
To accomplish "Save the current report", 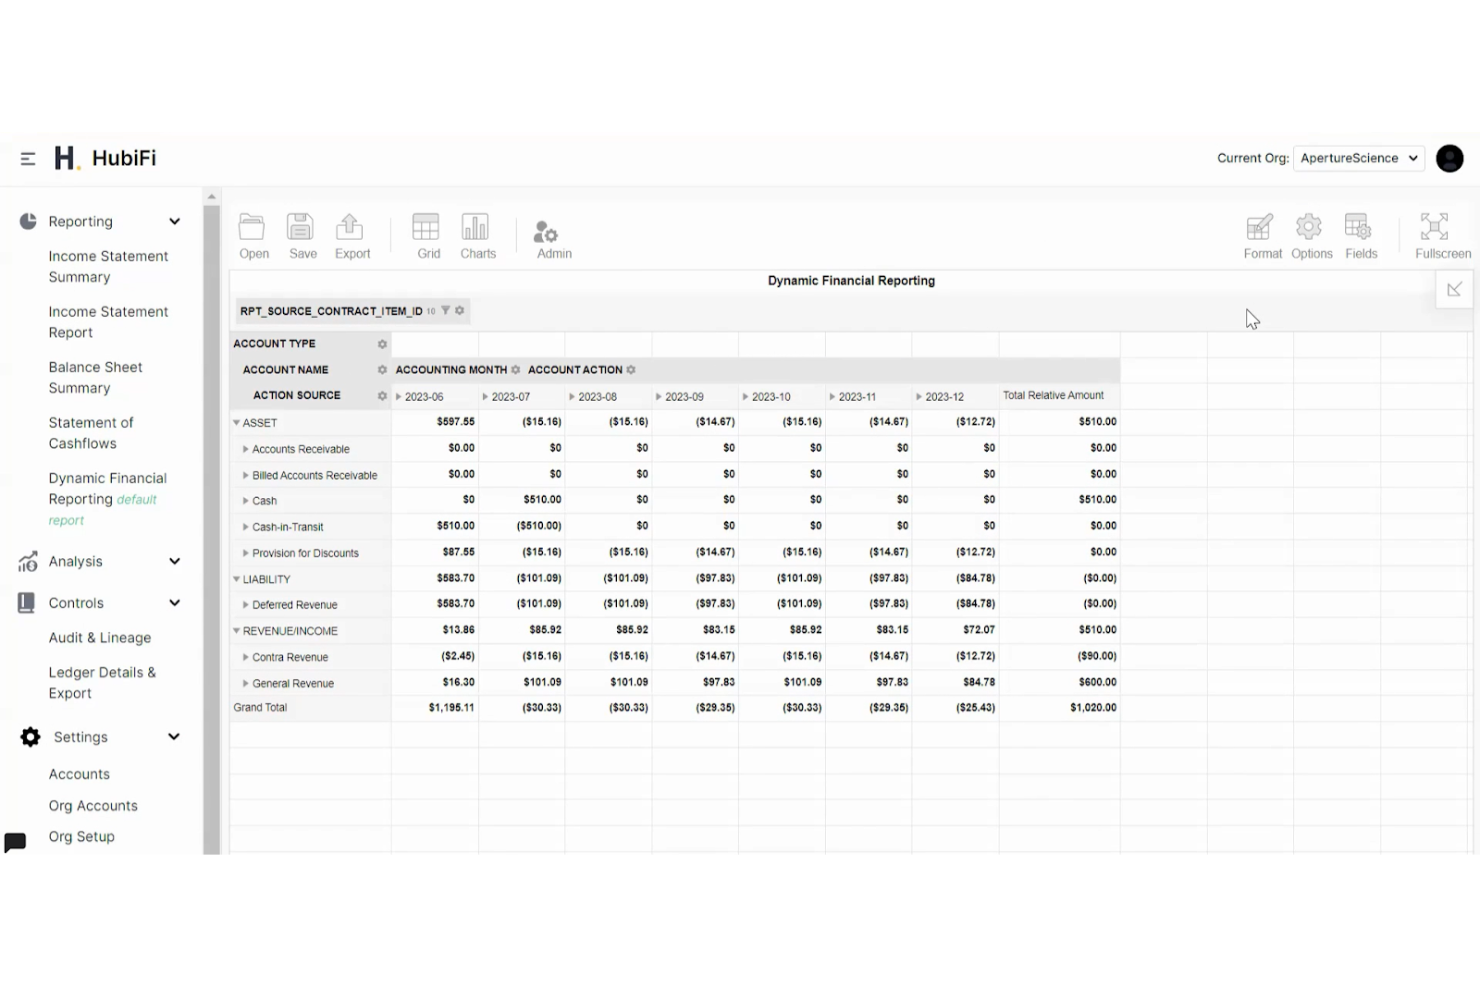I will [302, 233].
